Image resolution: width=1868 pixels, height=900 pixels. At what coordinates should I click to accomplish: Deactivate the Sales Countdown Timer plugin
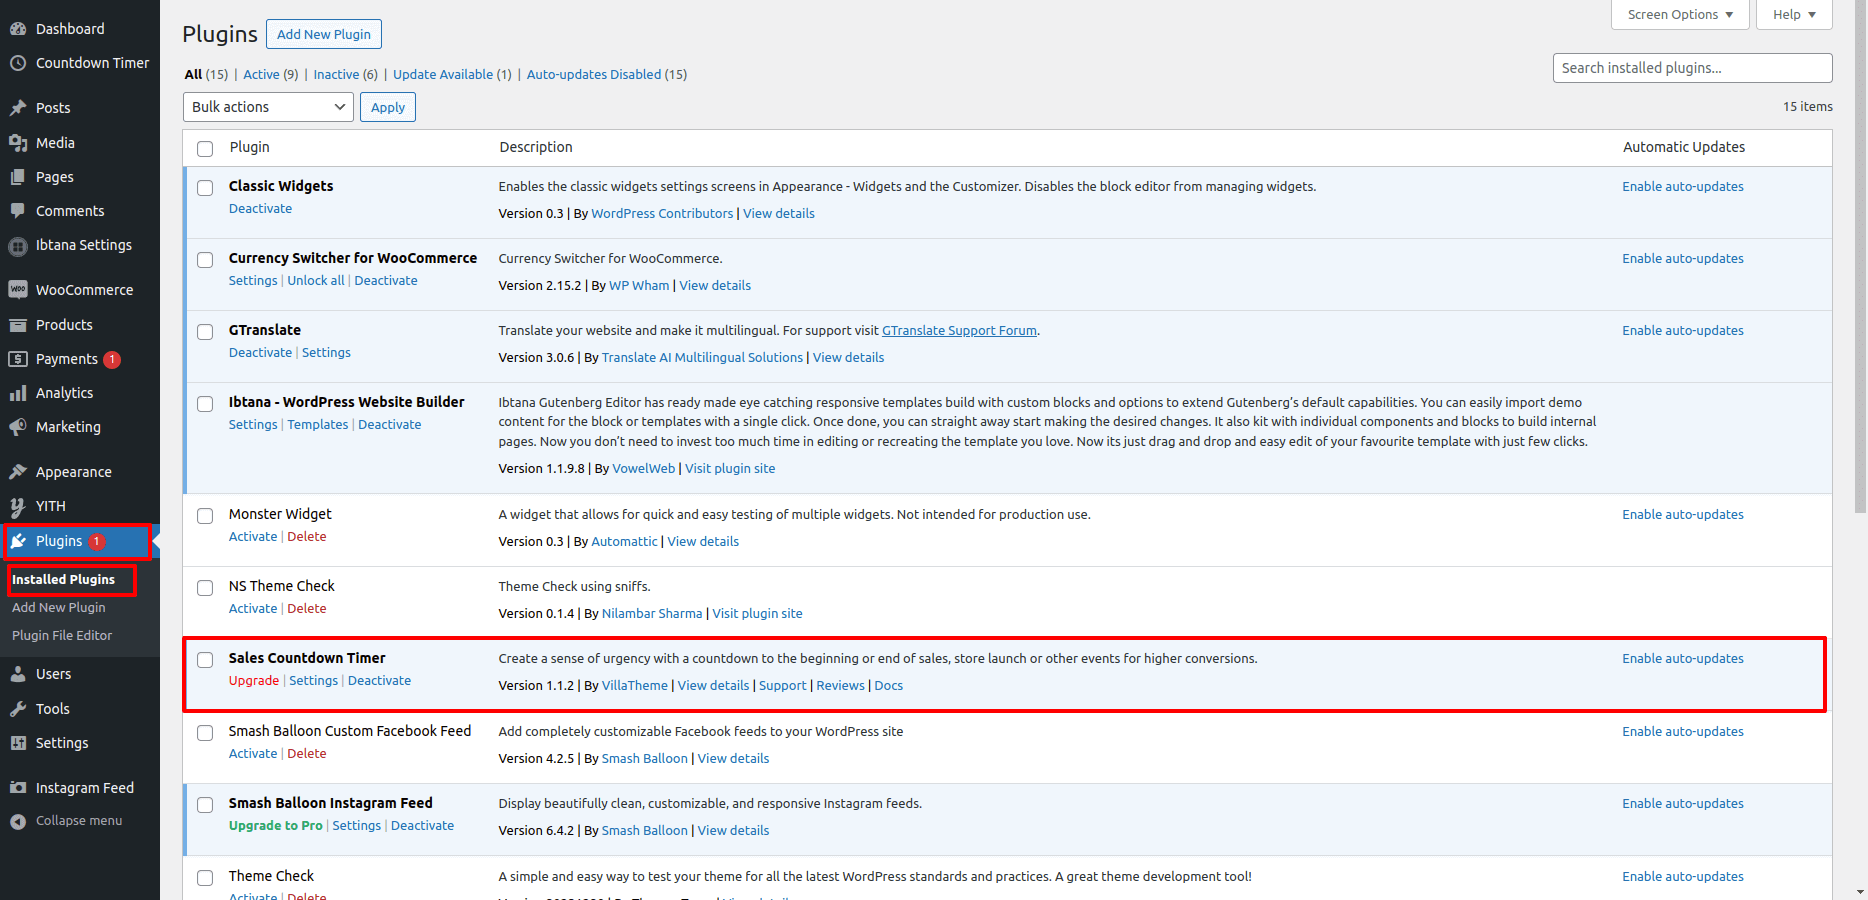[x=379, y=681]
